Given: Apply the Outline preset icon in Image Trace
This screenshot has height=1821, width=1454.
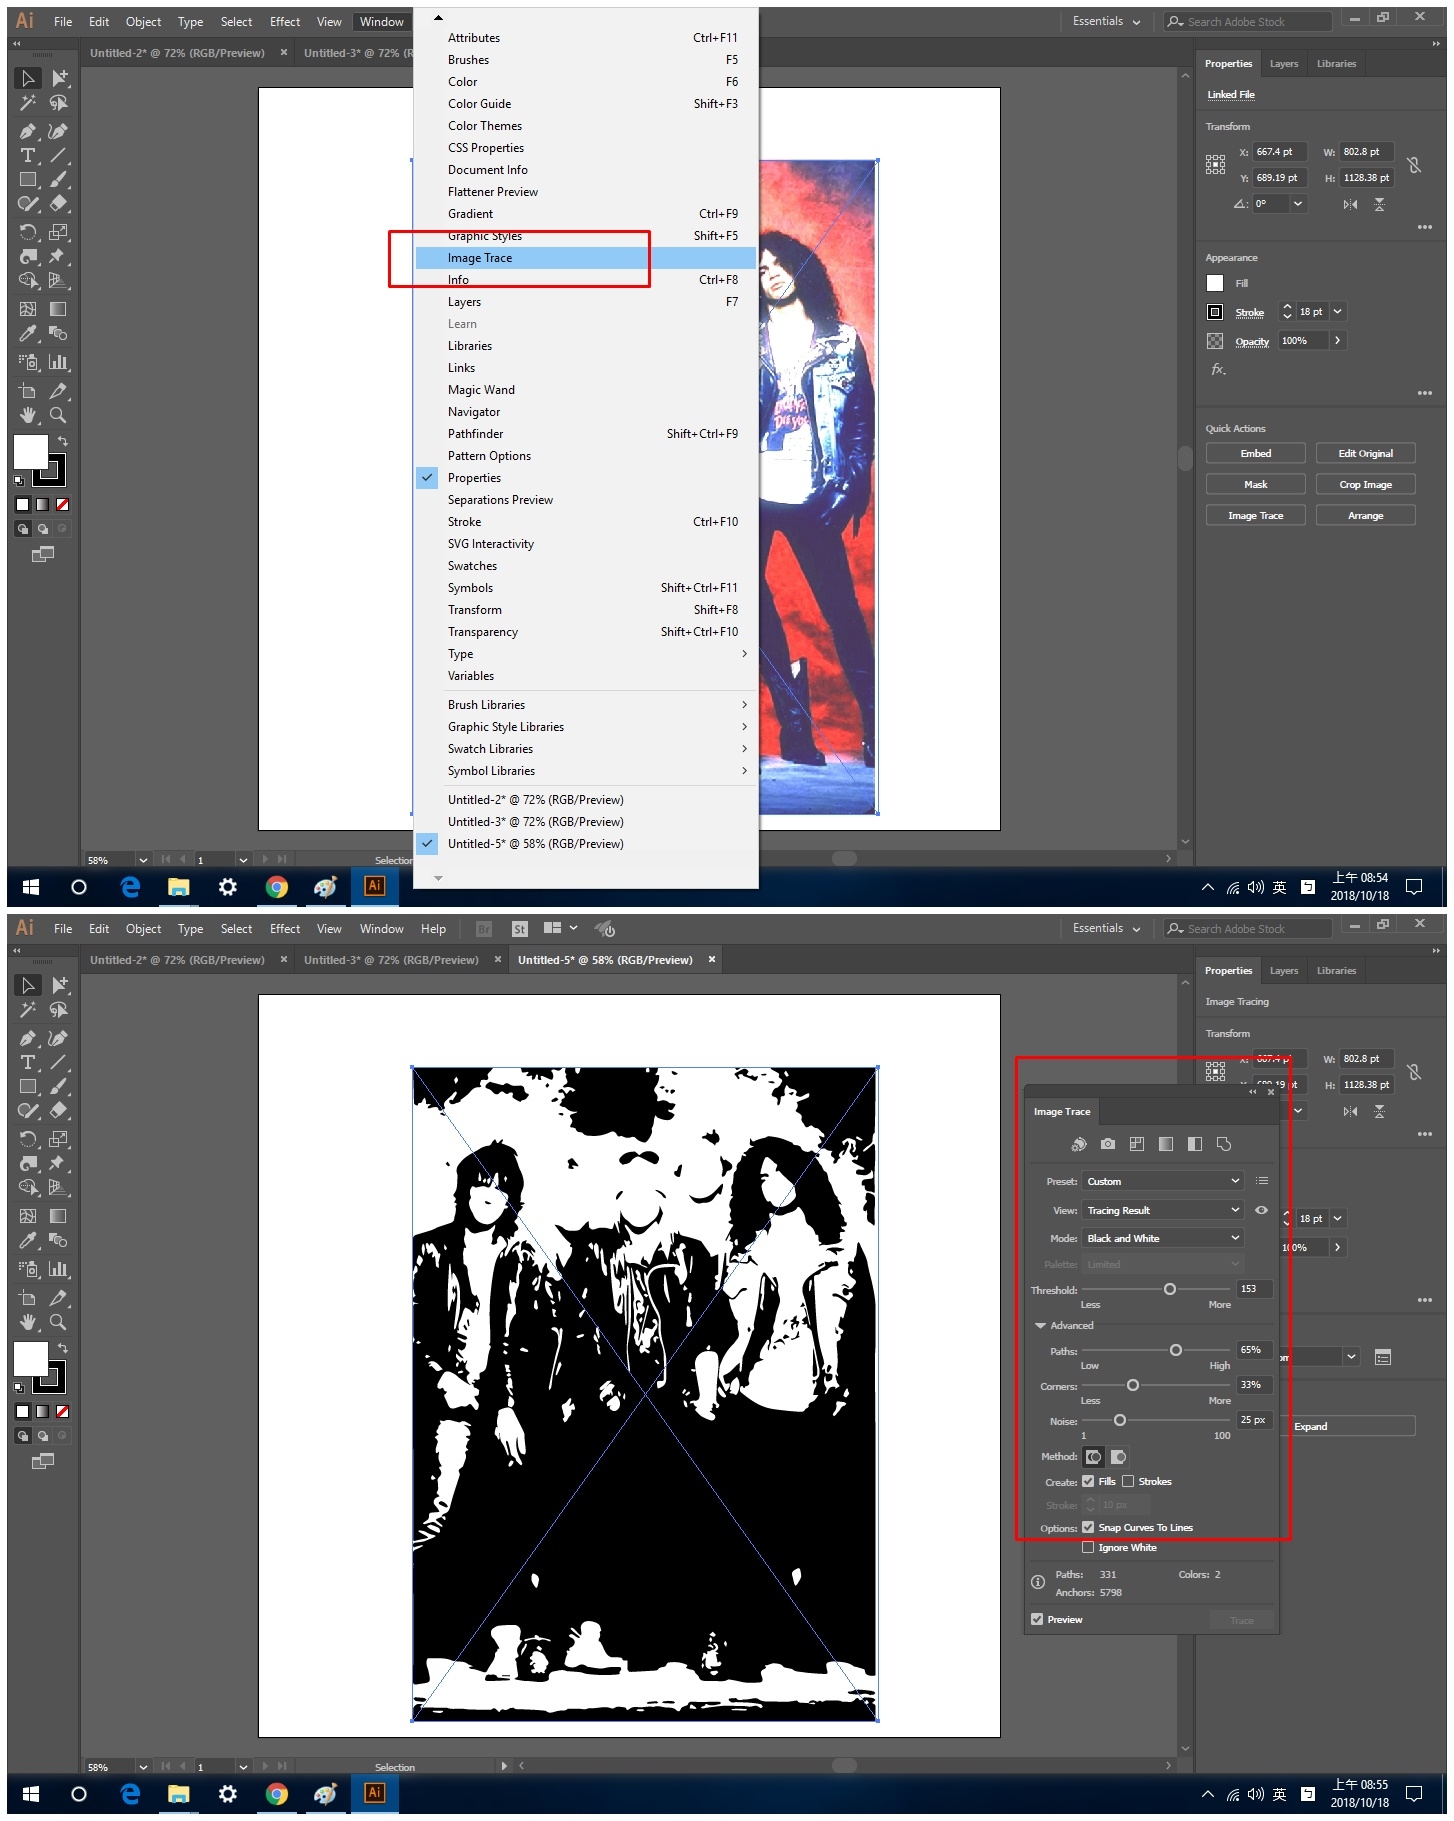Looking at the screenshot, I should click(1224, 1144).
